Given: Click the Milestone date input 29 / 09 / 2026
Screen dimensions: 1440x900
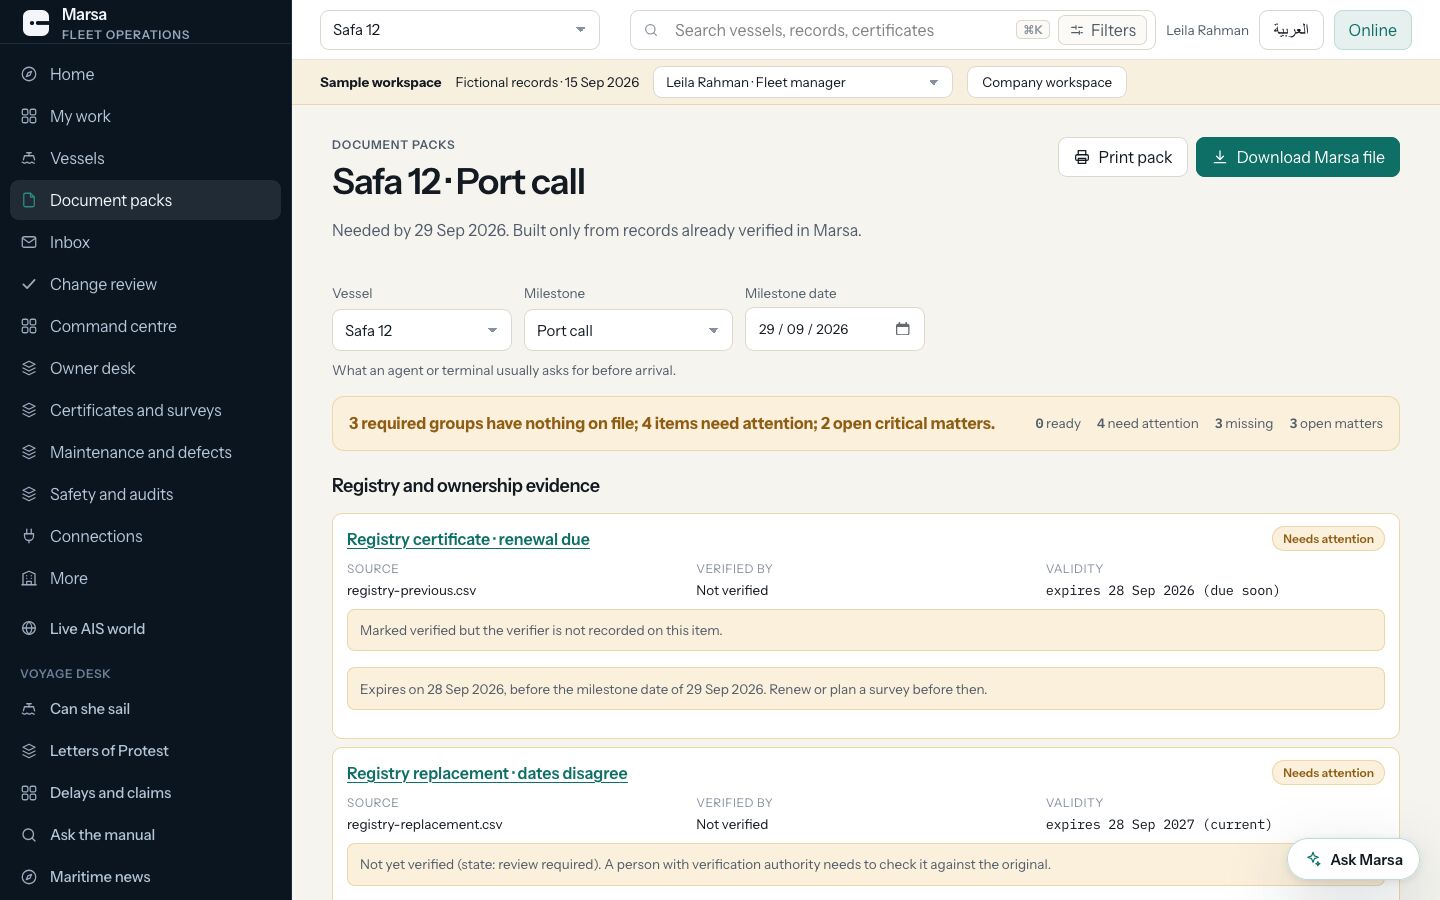Looking at the screenshot, I should point(835,329).
